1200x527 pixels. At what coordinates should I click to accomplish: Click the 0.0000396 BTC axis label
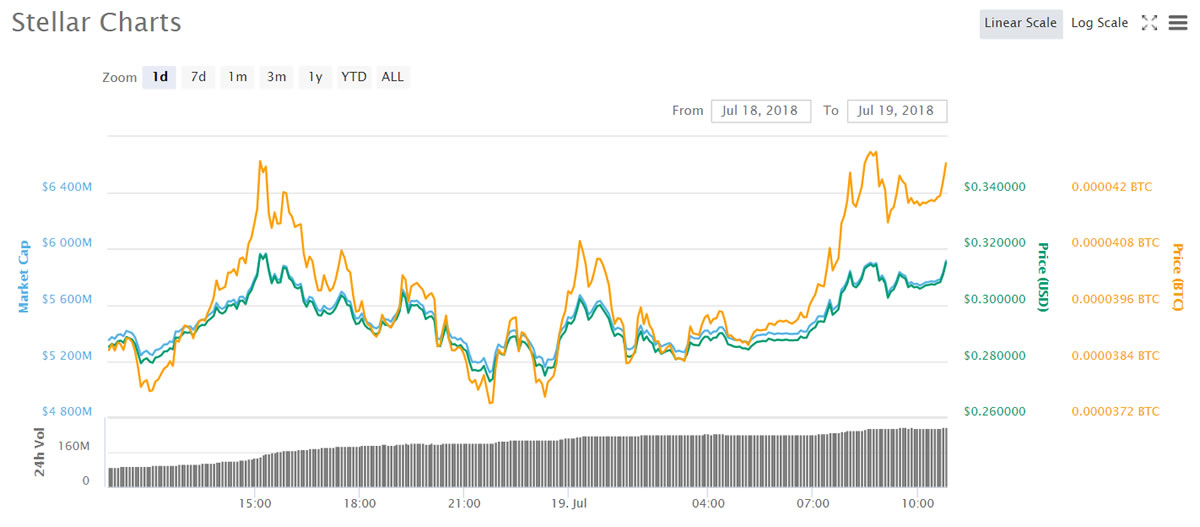coord(1115,299)
